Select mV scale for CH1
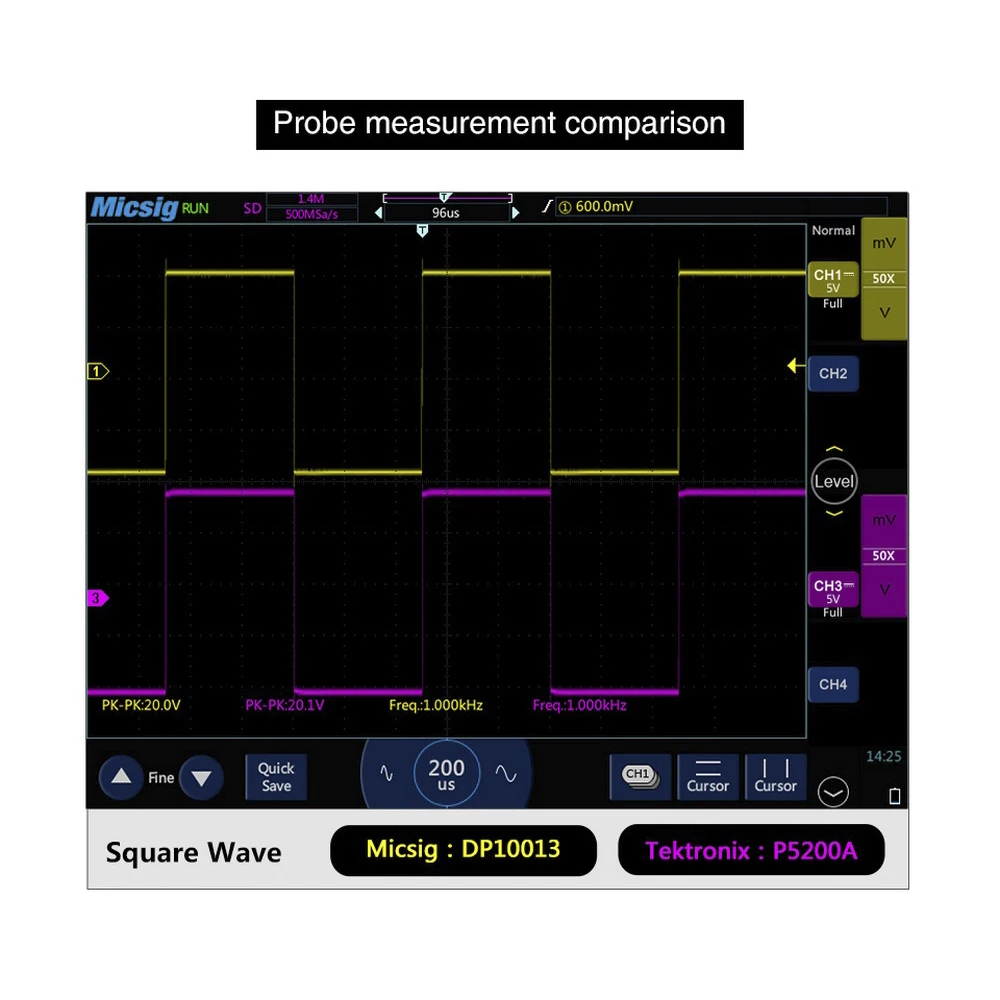The image size is (1000, 1000). 884,244
